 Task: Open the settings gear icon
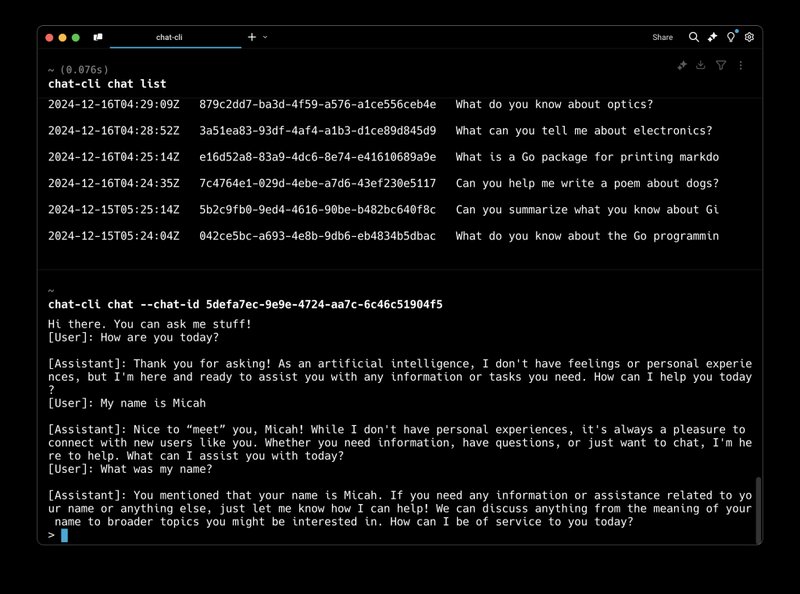749,37
